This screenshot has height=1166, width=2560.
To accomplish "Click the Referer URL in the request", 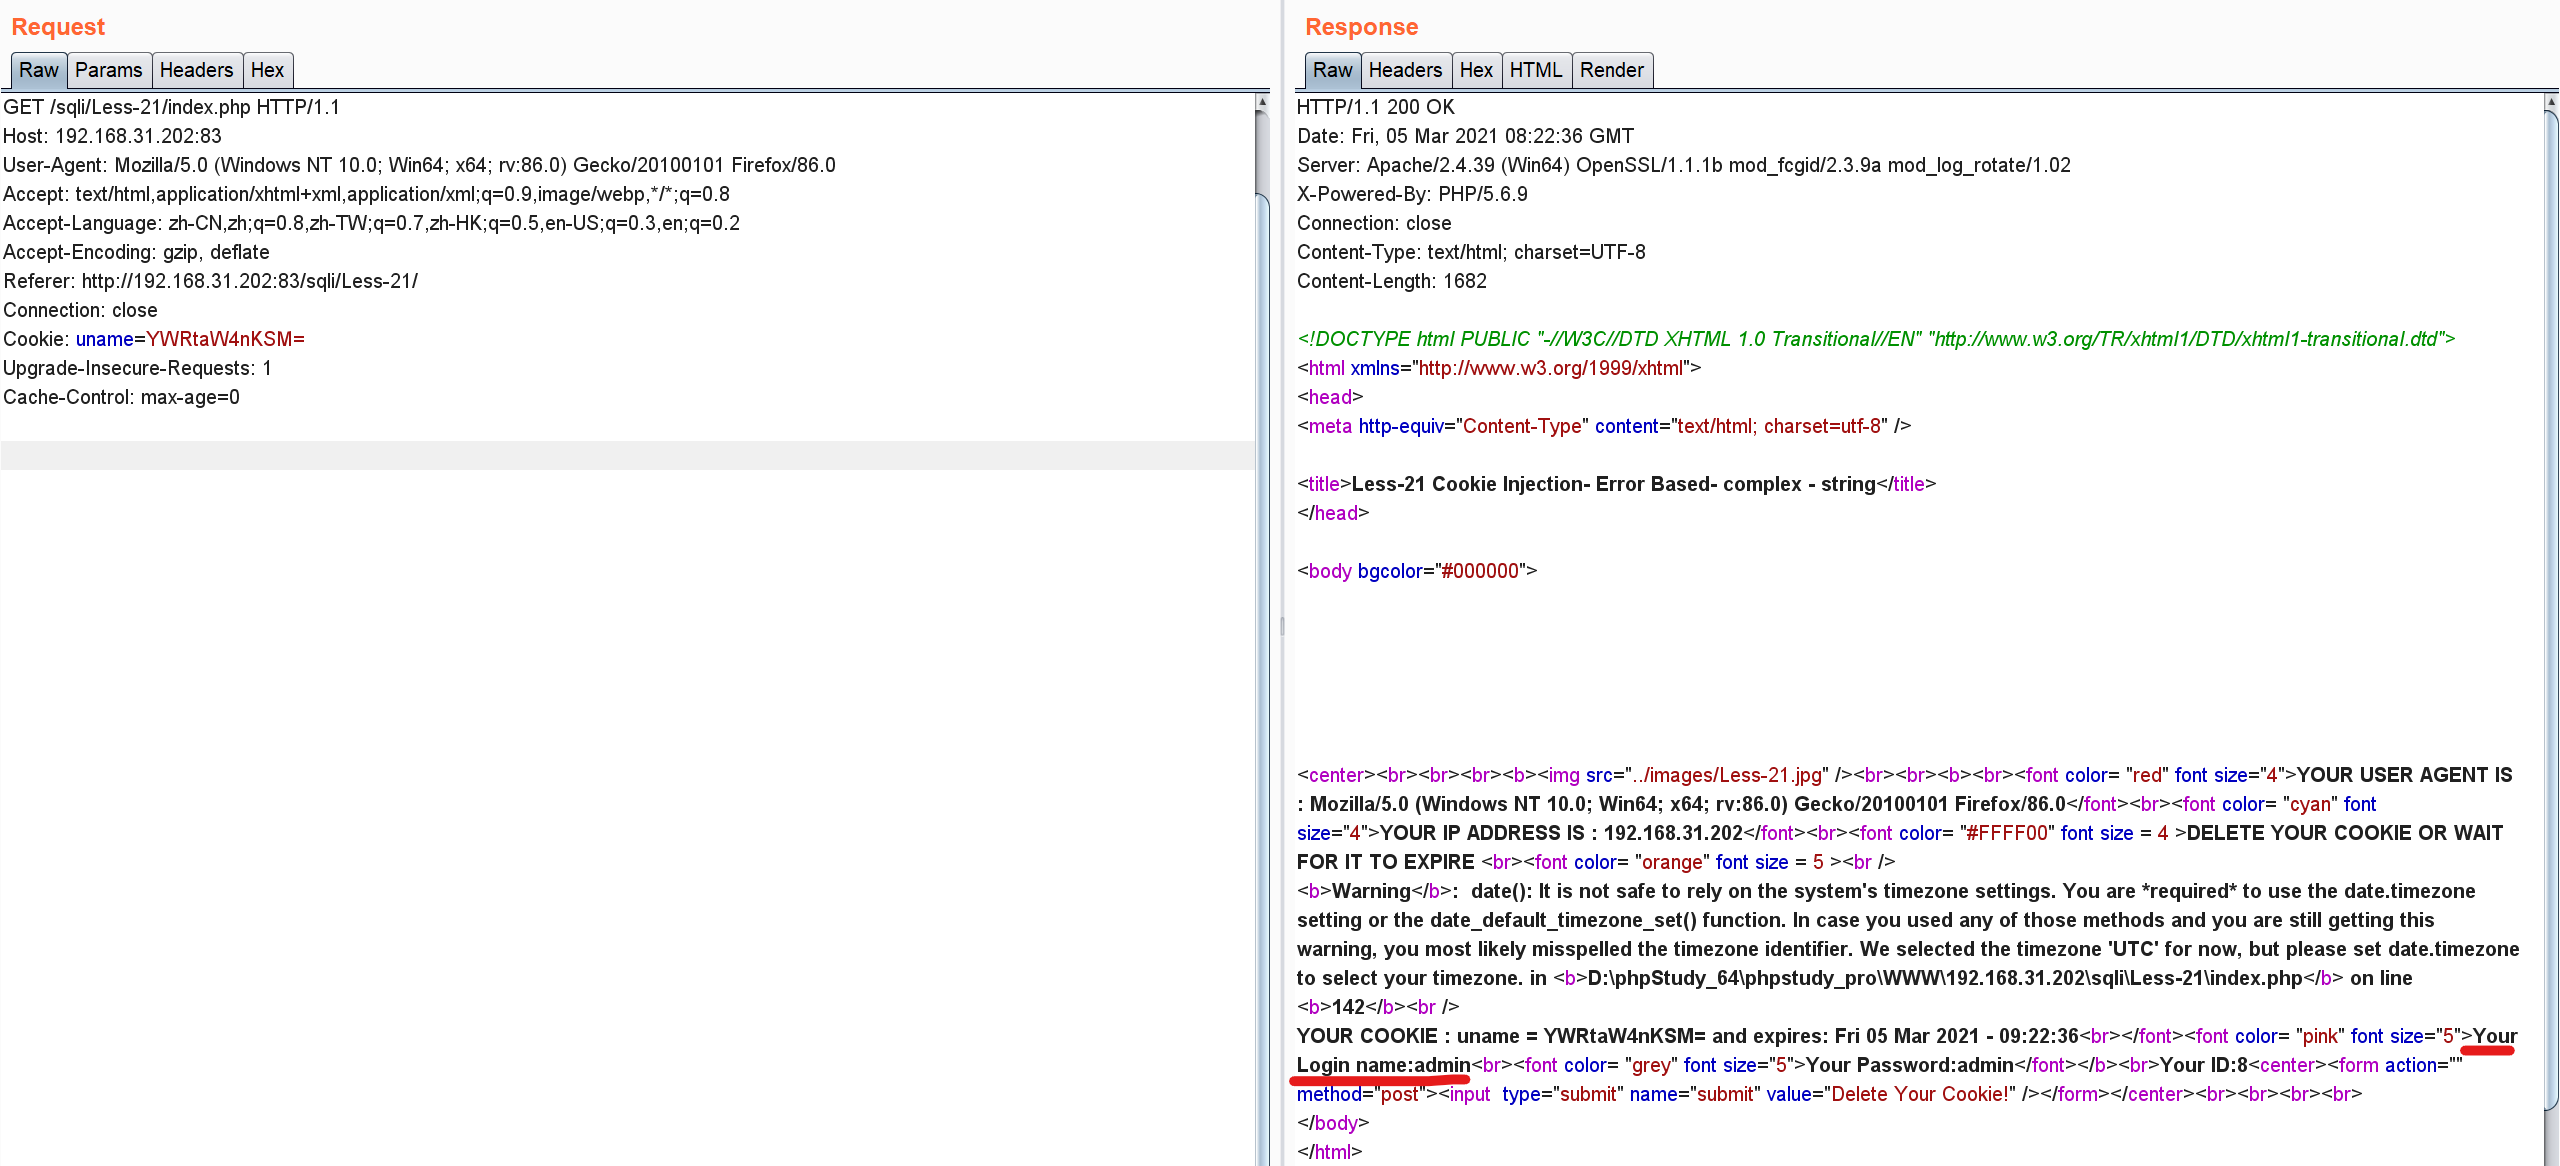I will (249, 281).
